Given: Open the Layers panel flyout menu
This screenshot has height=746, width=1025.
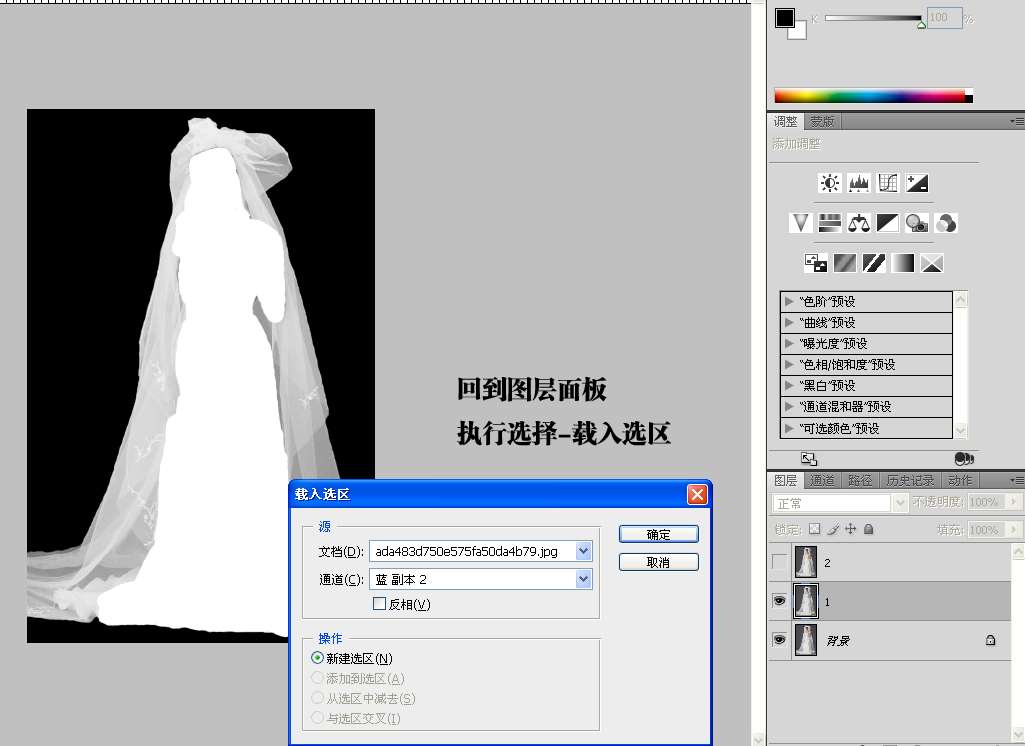Looking at the screenshot, I should (1017, 480).
